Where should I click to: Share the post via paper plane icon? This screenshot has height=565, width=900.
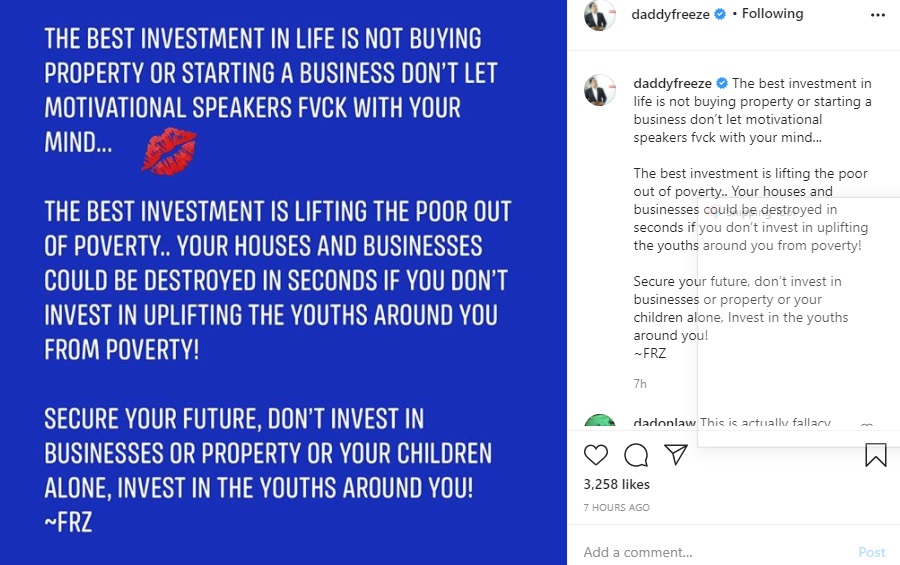click(x=676, y=455)
